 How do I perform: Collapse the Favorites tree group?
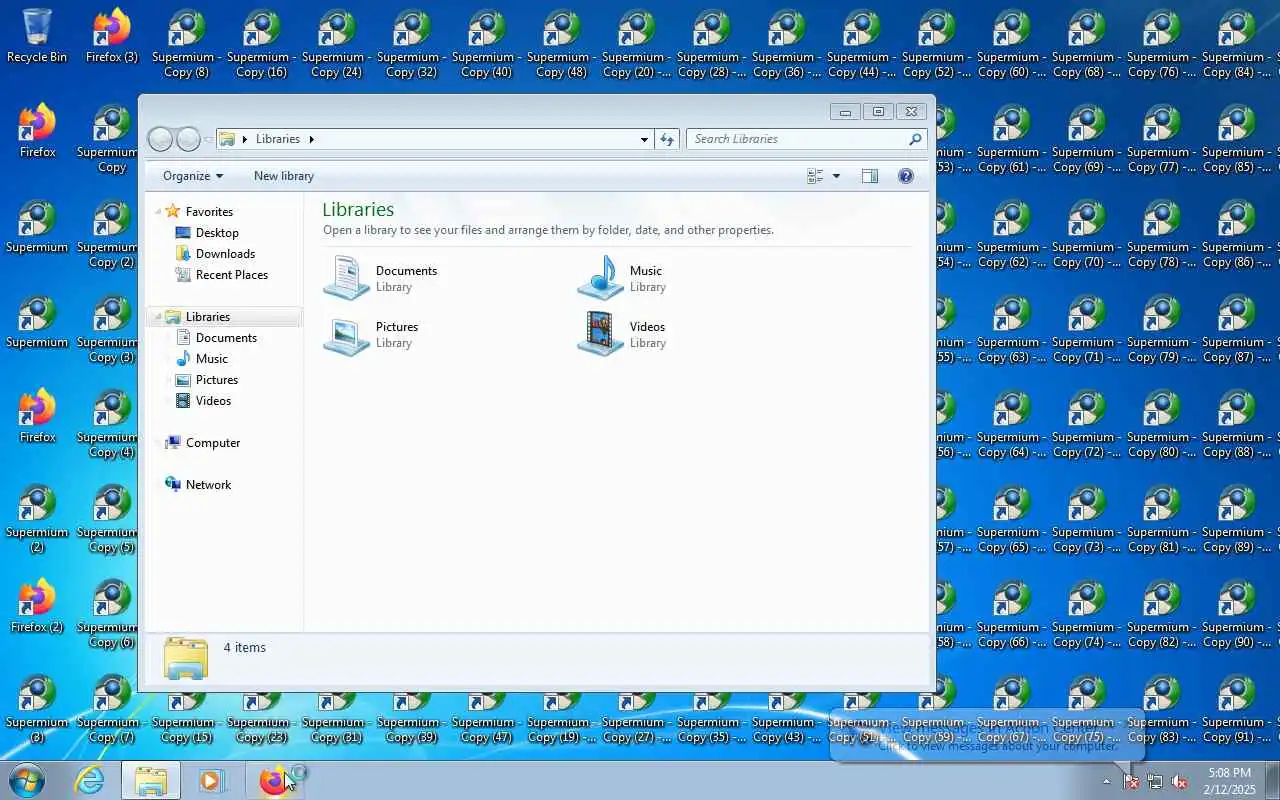pos(157,212)
